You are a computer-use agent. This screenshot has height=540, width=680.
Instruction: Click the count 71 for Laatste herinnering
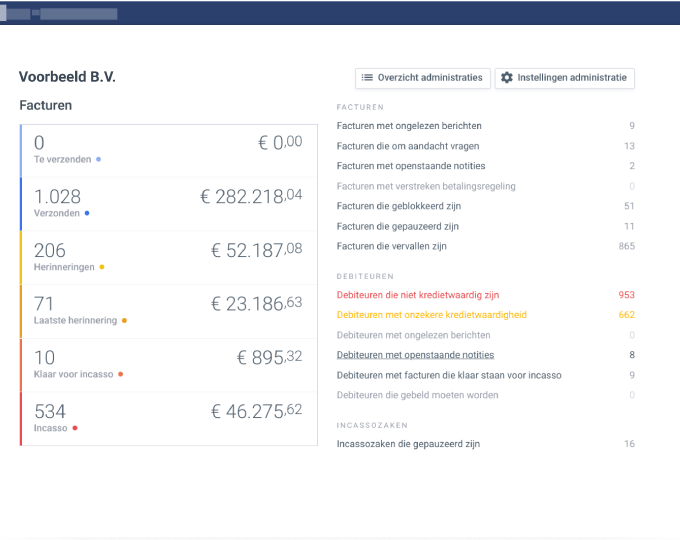[43, 304]
